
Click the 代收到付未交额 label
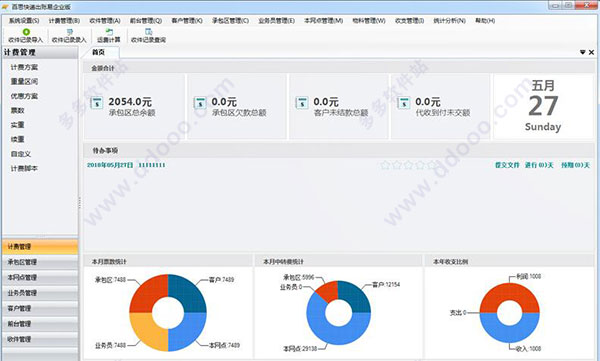tap(443, 113)
